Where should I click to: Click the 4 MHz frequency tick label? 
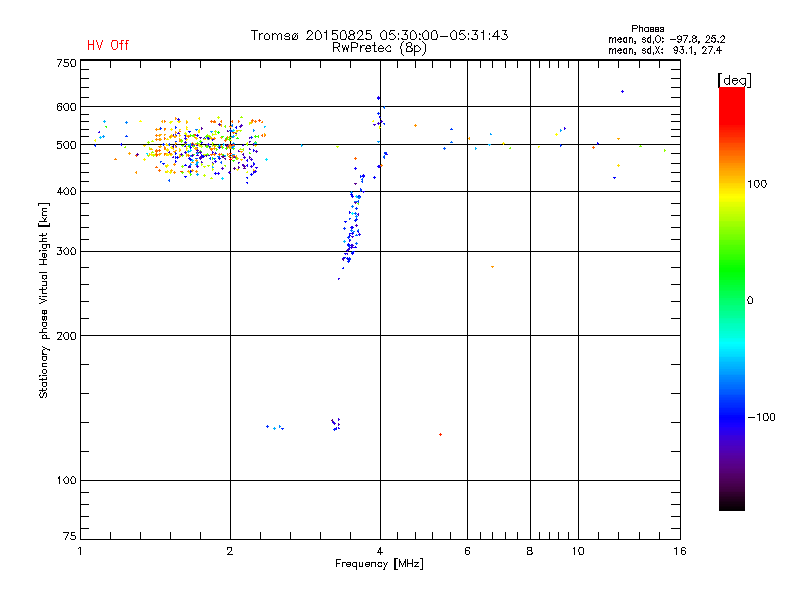pyautogui.click(x=379, y=551)
